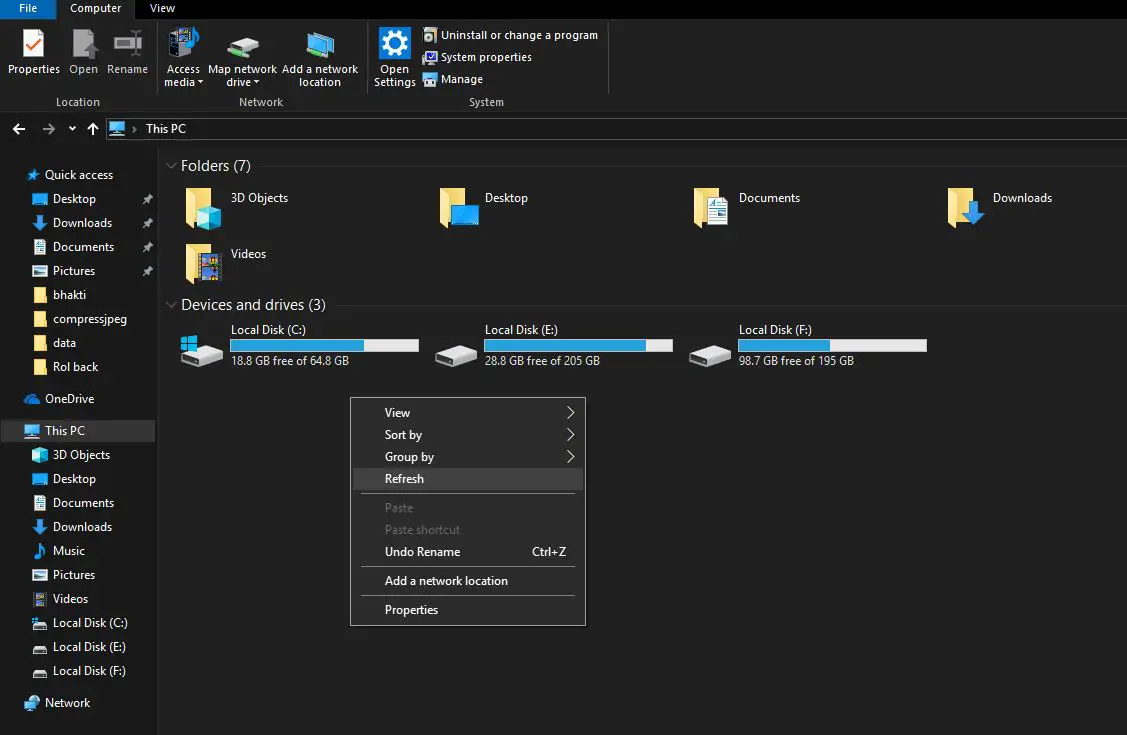
Task: Open compressjpeg folder in sidebar
Action: [89, 319]
